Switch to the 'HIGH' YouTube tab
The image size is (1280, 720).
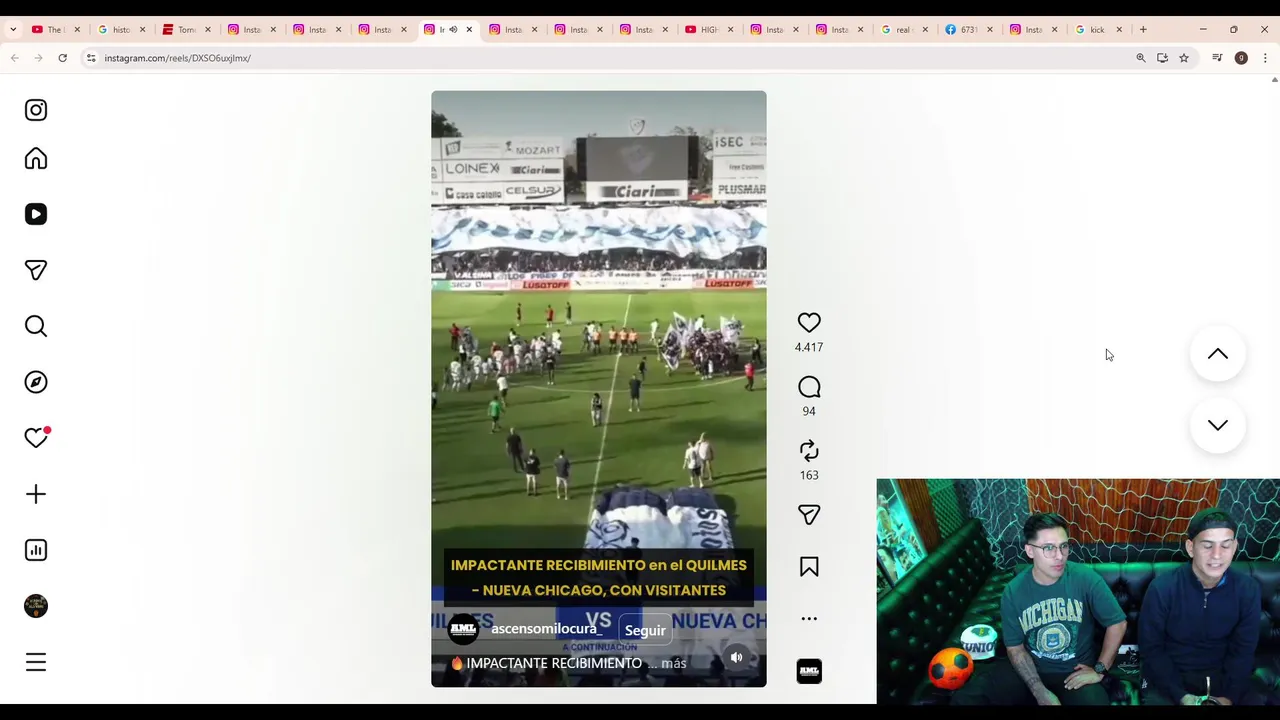(708, 30)
